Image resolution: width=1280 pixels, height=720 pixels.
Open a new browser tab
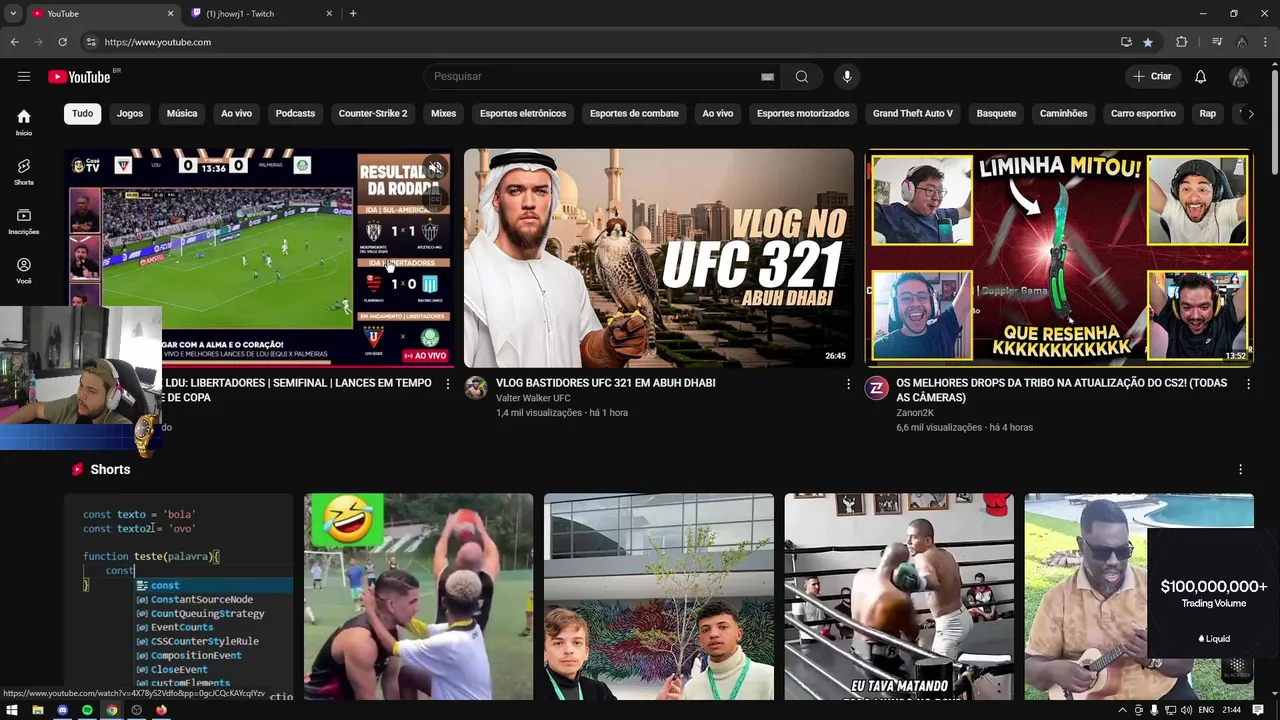pyautogui.click(x=353, y=14)
